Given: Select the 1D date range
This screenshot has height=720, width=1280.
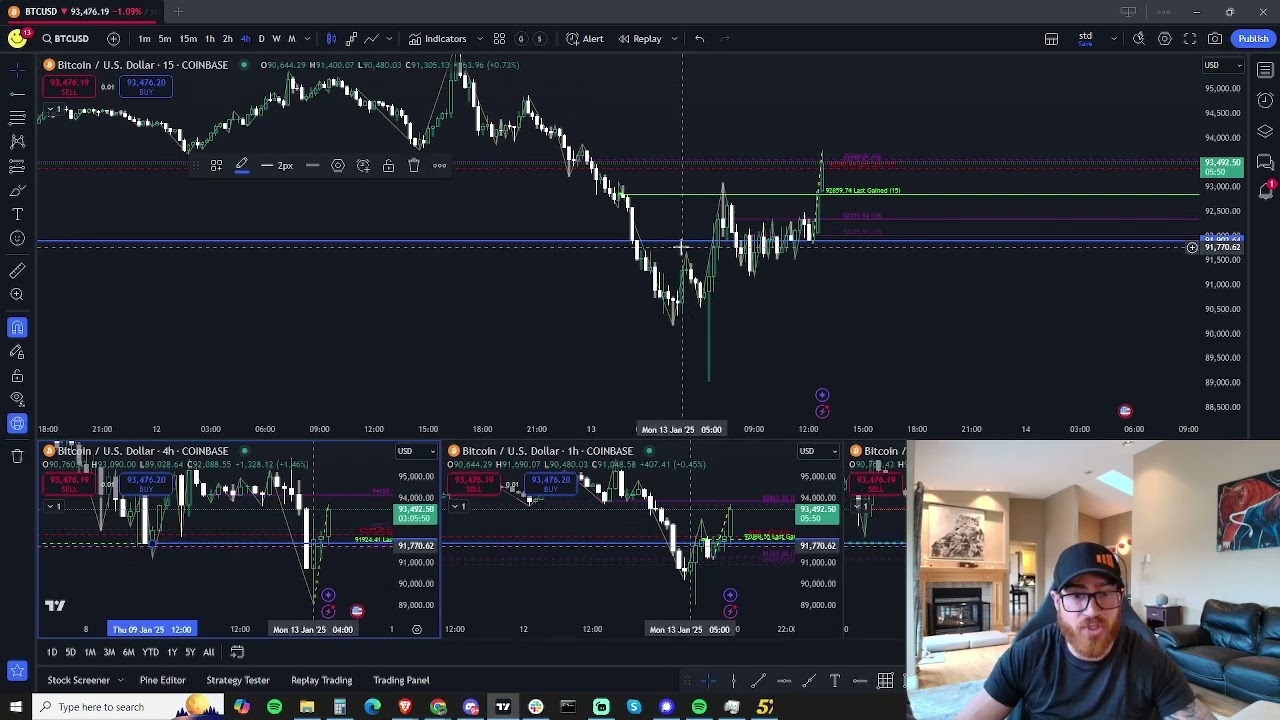Looking at the screenshot, I should click(52, 652).
